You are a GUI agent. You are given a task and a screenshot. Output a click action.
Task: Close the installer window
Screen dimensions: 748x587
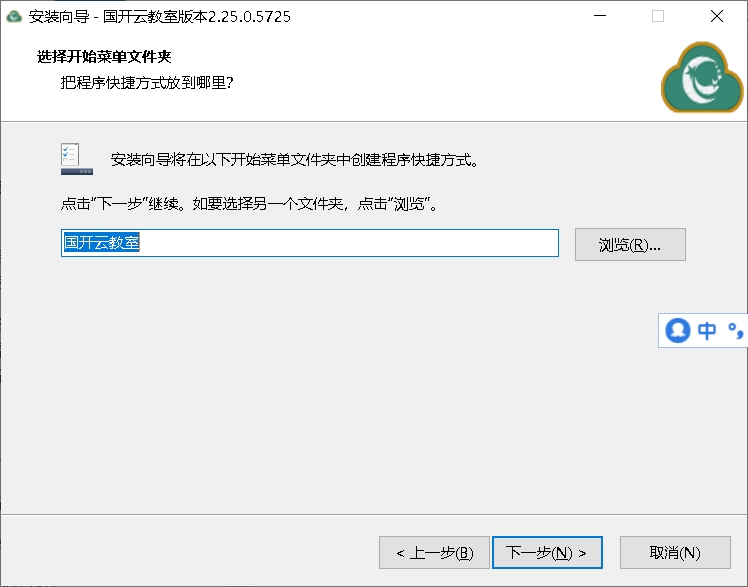(x=717, y=16)
